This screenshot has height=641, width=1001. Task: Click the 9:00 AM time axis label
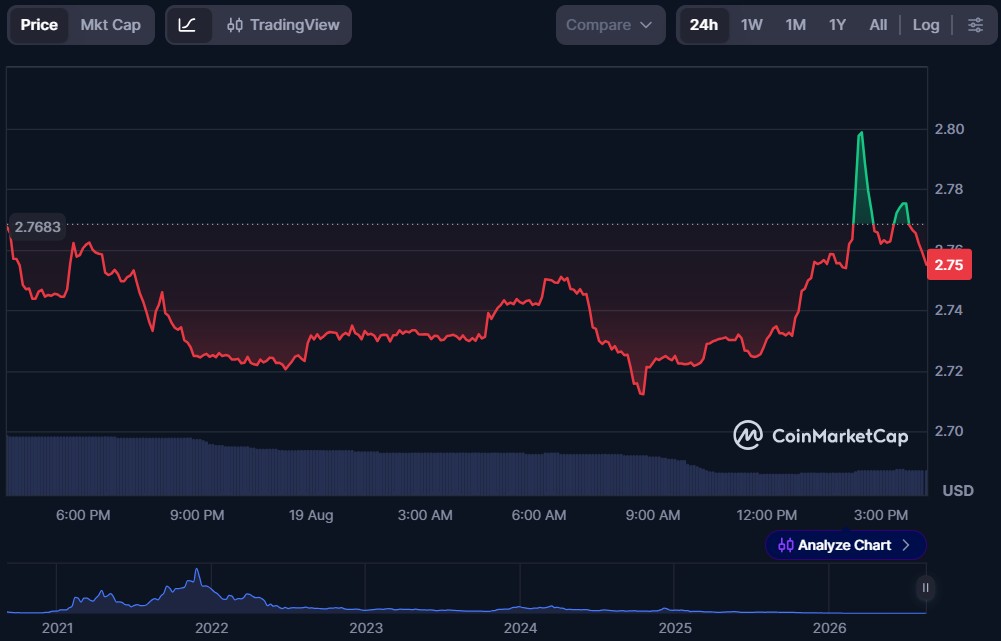pyautogui.click(x=652, y=515)
